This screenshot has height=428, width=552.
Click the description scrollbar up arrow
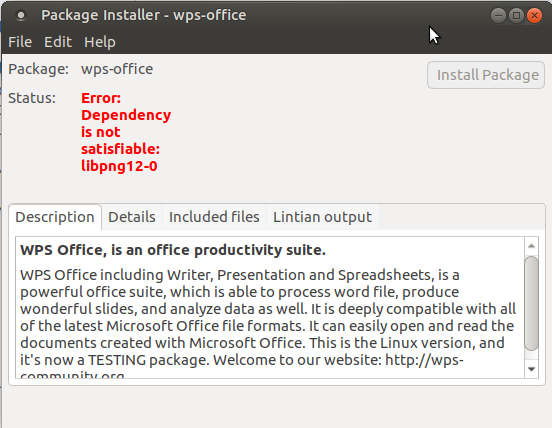click(x=532, y=246)
